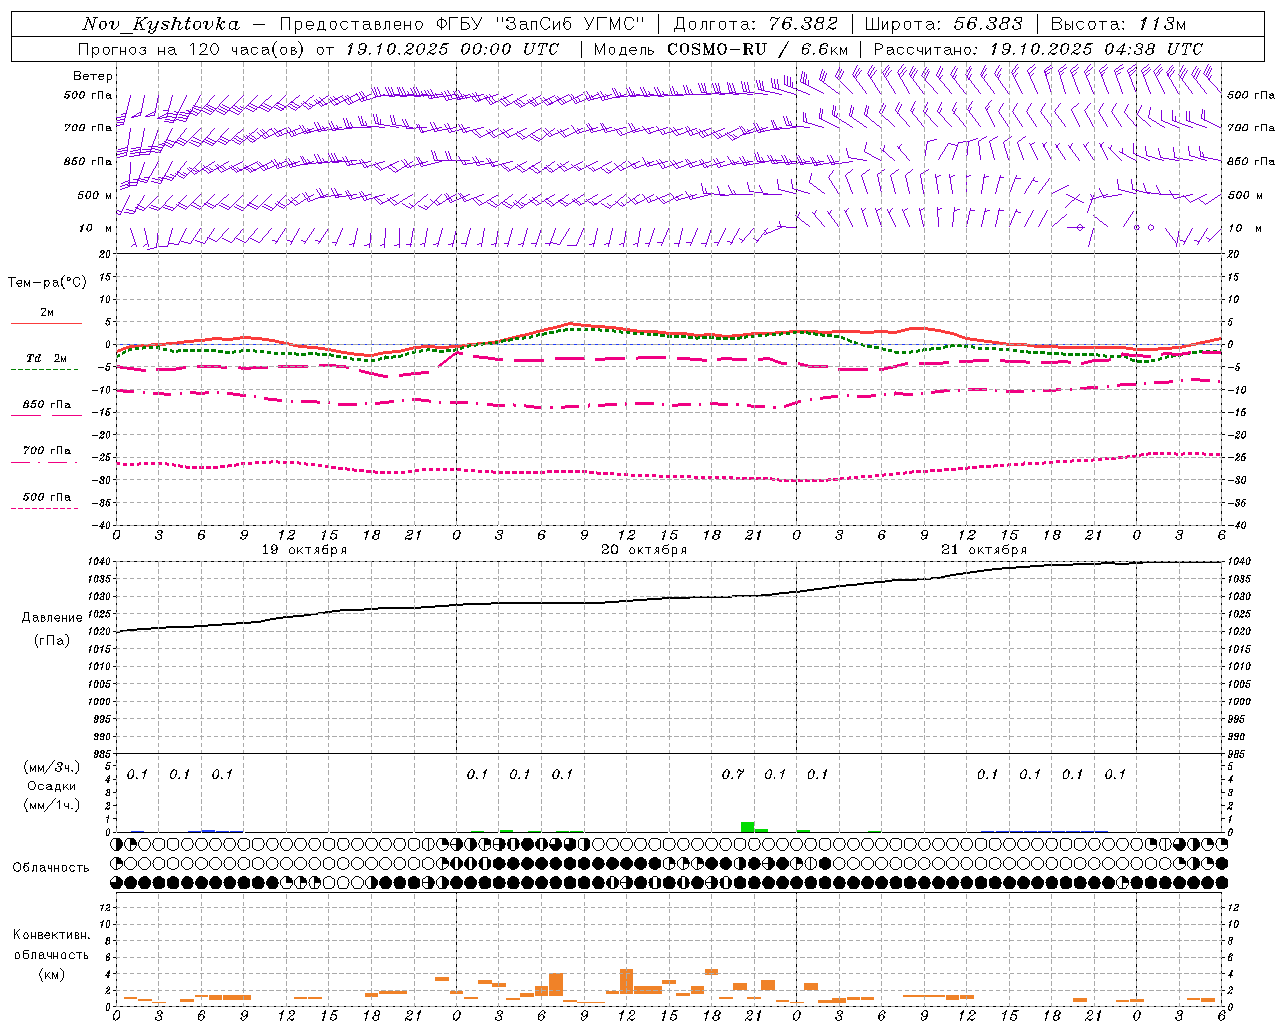The width and height of the screenshot is (1280, 1024).
Task: Select the '20 октября' date label
Action: (x=644, y=550)
